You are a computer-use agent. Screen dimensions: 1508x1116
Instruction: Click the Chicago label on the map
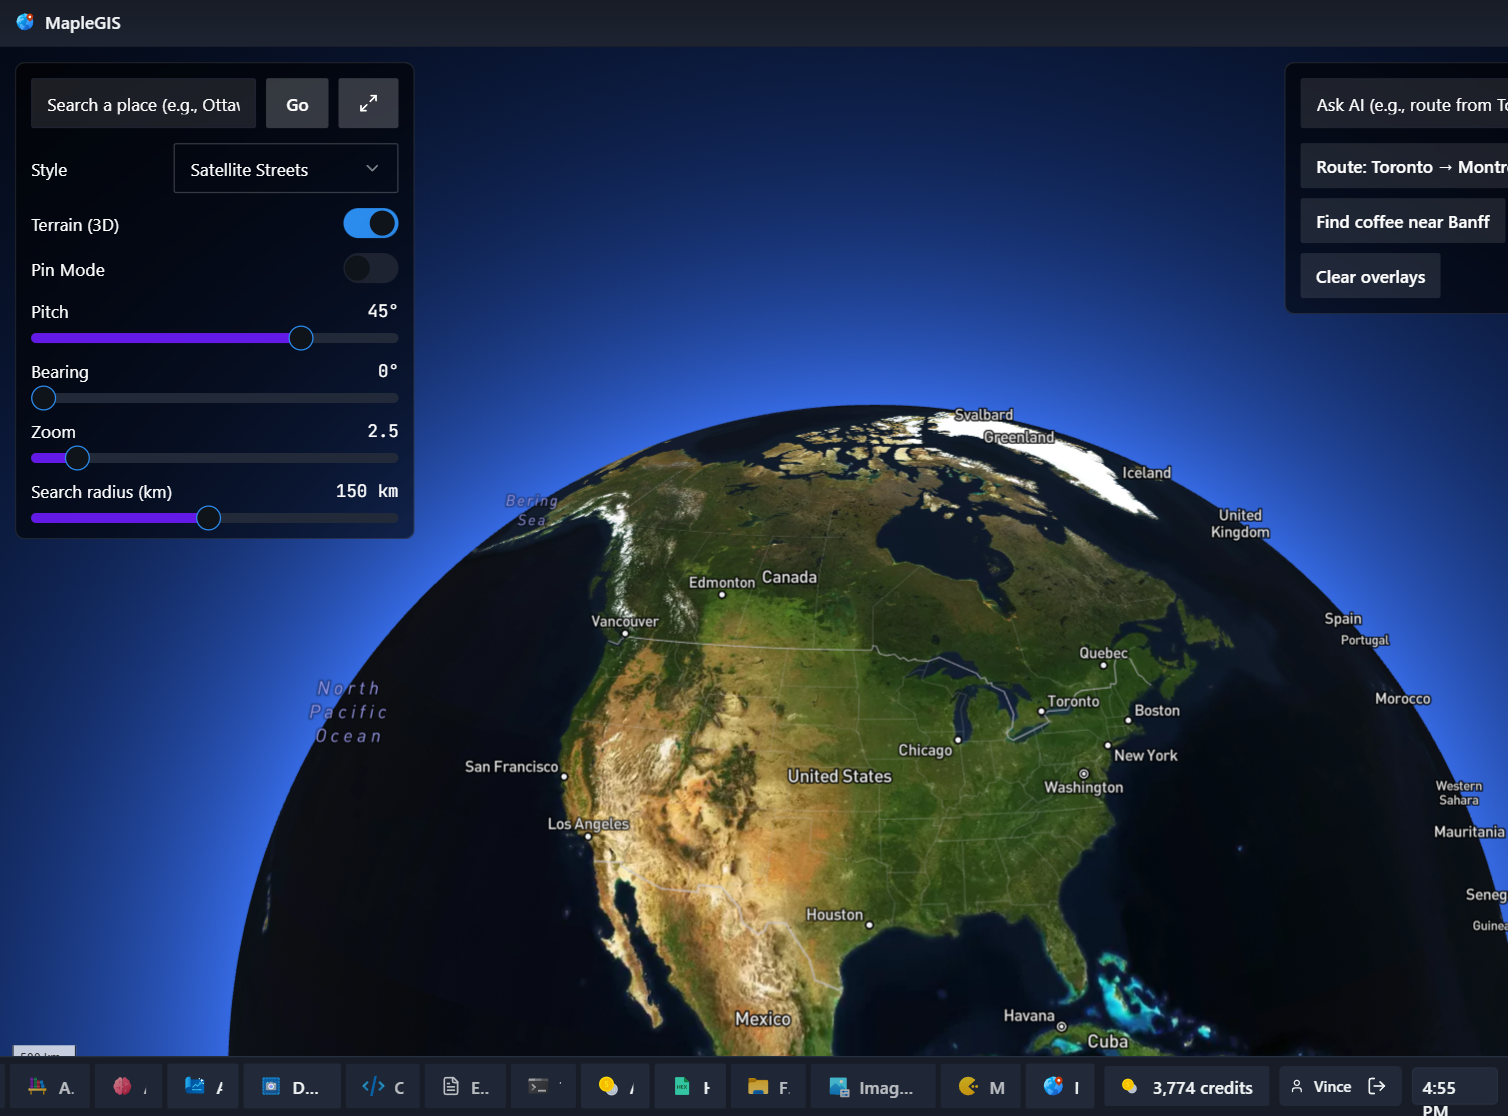click(x=925, y=750)
